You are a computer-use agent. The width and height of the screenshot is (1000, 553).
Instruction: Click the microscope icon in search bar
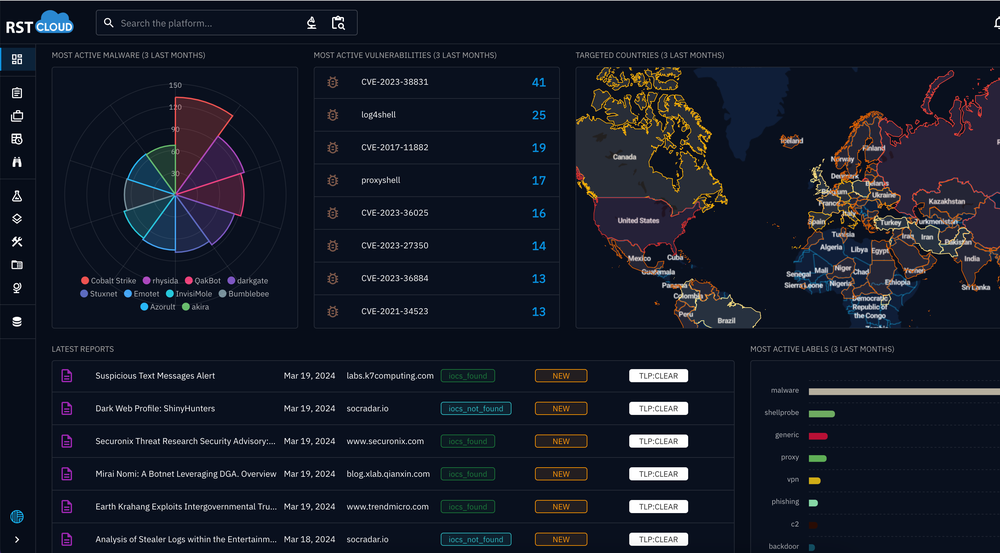[311, 23]
